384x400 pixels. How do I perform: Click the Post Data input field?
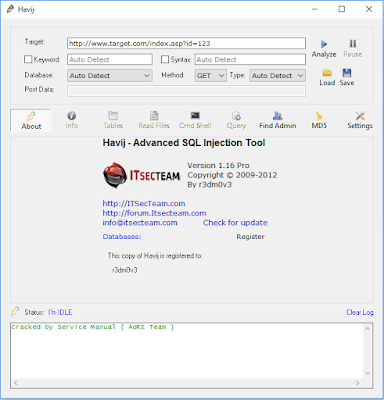click(186, 91)
